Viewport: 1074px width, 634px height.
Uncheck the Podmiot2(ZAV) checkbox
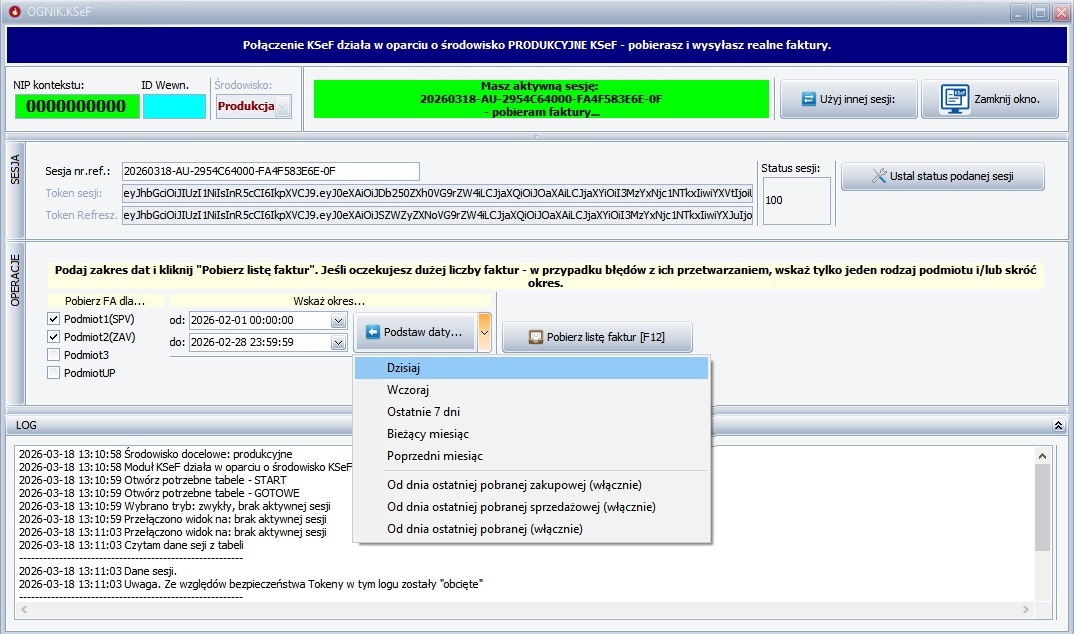(55, 337)
